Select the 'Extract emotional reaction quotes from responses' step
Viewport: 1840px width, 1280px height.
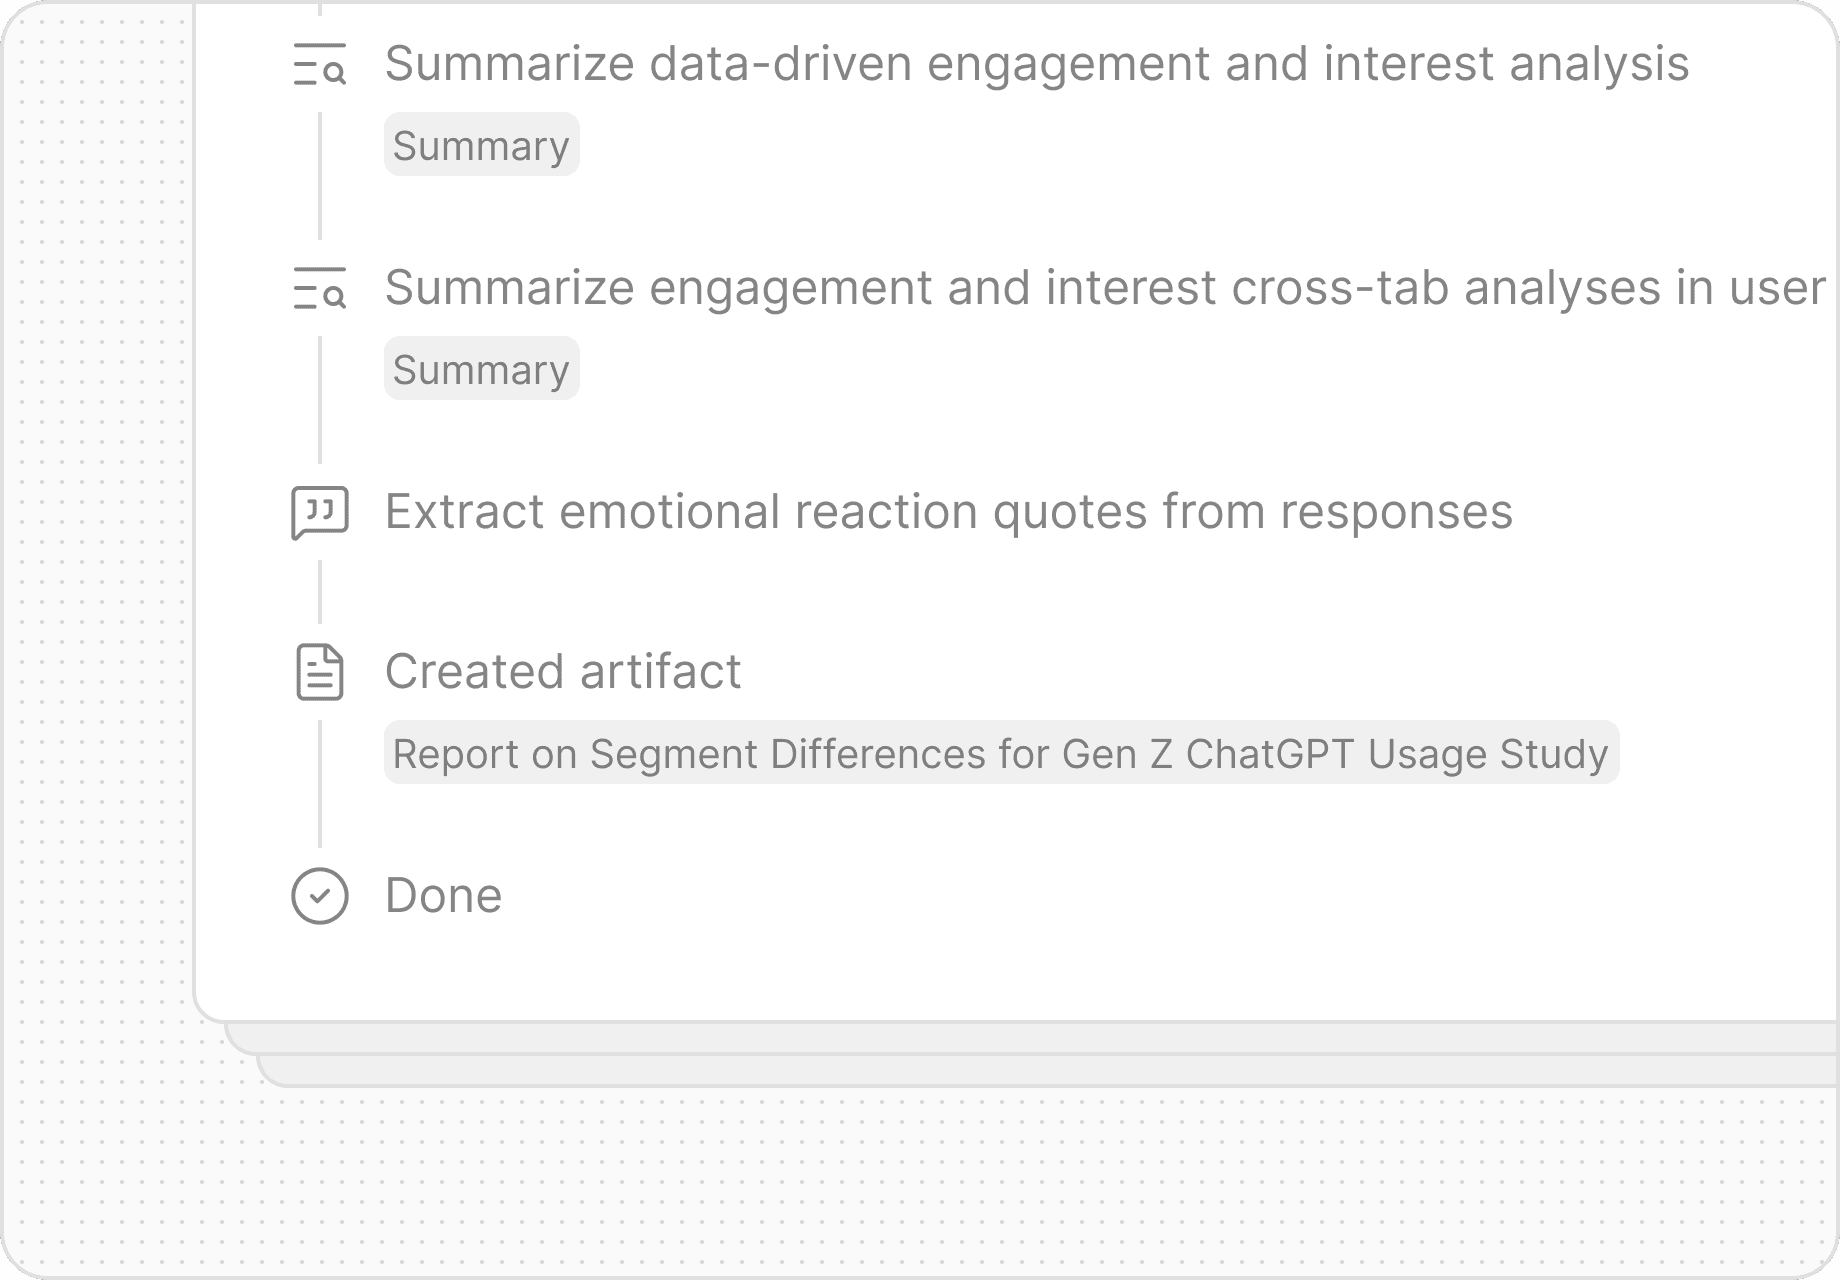948,512
